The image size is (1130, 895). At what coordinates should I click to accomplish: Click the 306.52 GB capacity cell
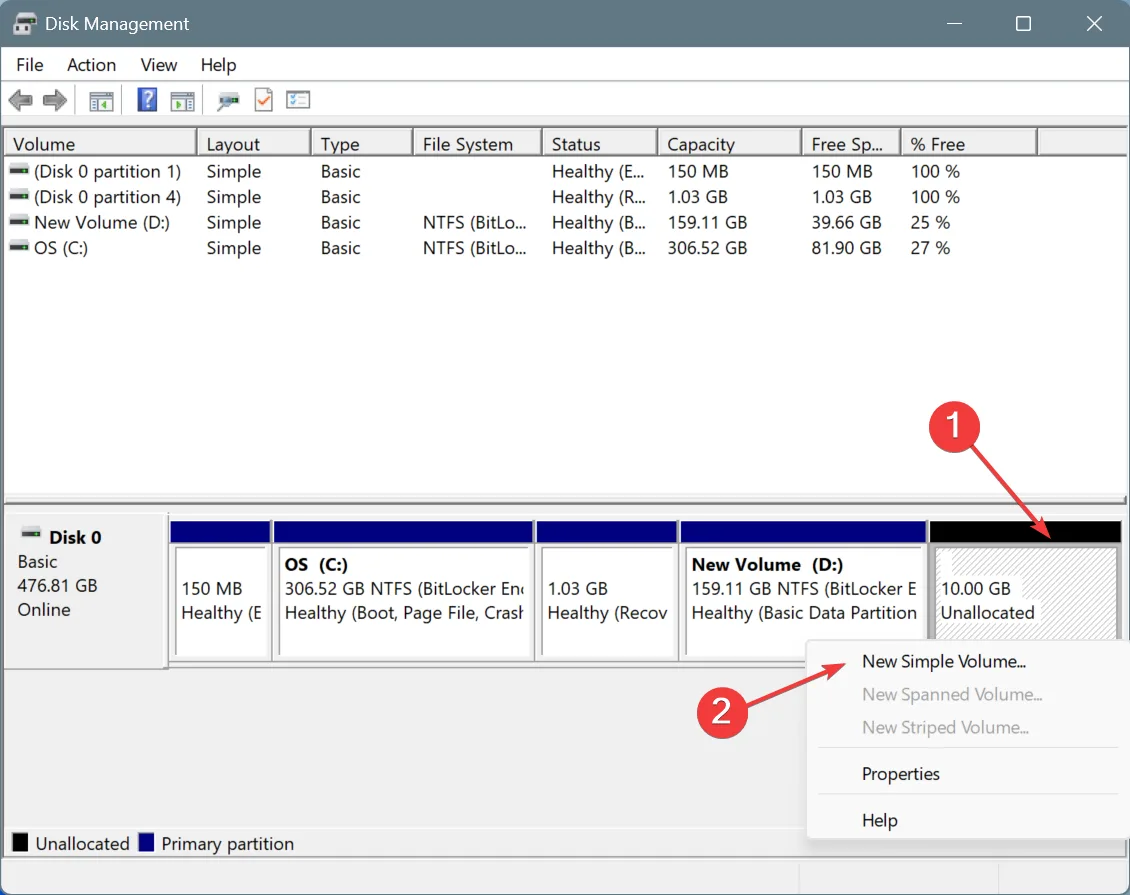tap(708, 248)
